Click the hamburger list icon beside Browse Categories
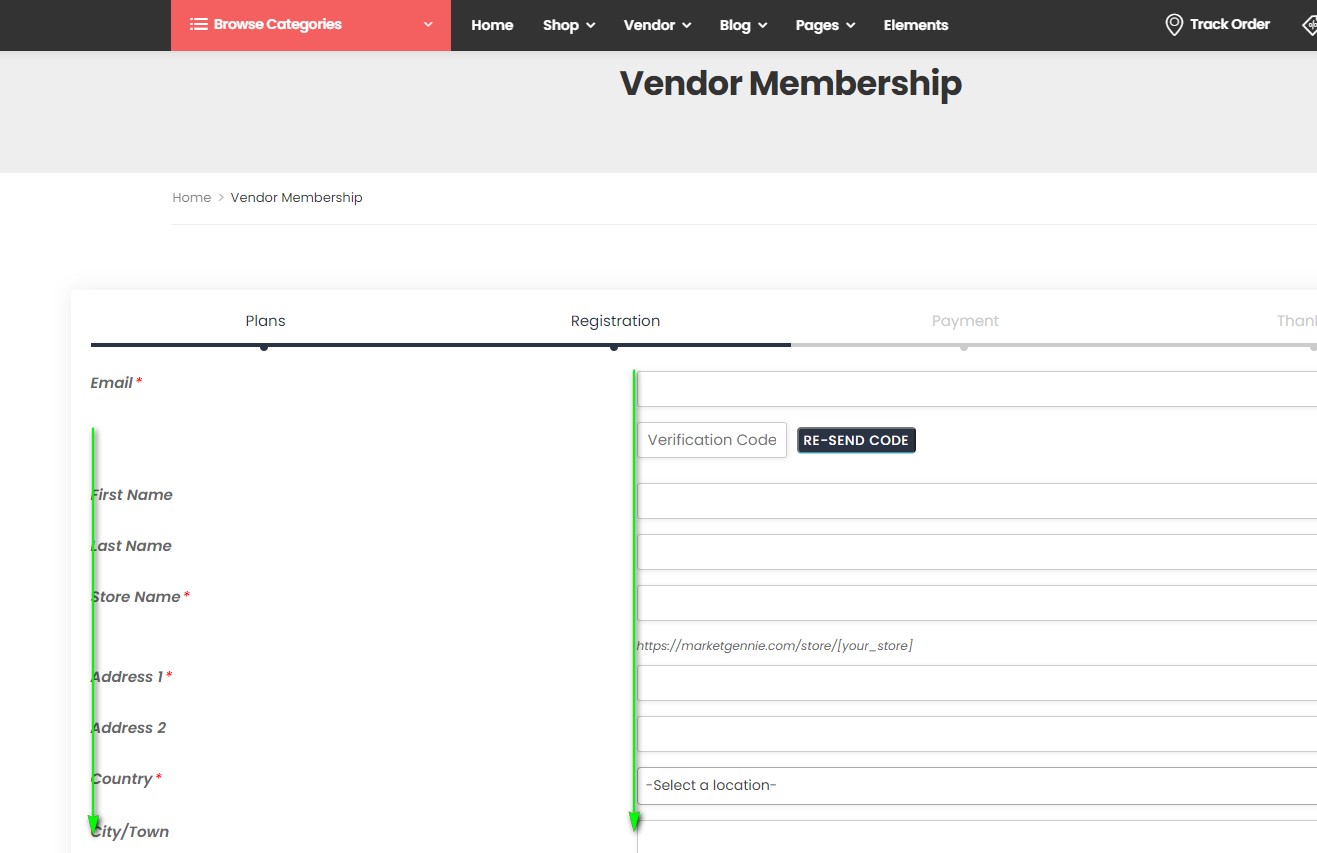Screen dimensions: 1317x853 (199, 24)
